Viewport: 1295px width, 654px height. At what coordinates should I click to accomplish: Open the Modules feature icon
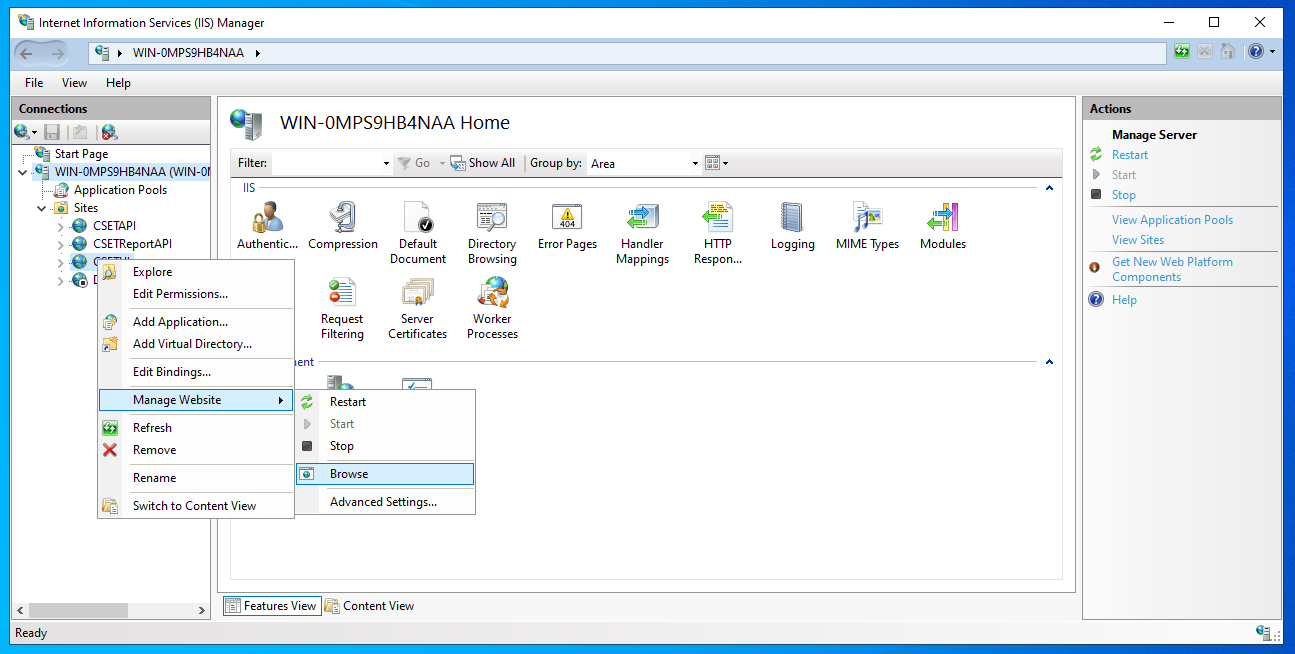943,226
